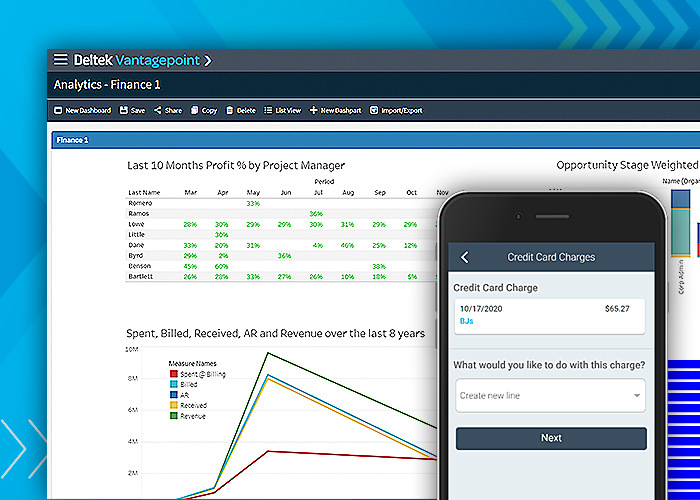Viewport: 700px width, 500px height.
Task: Click the Benson row name
Action: tap(140, 266)
